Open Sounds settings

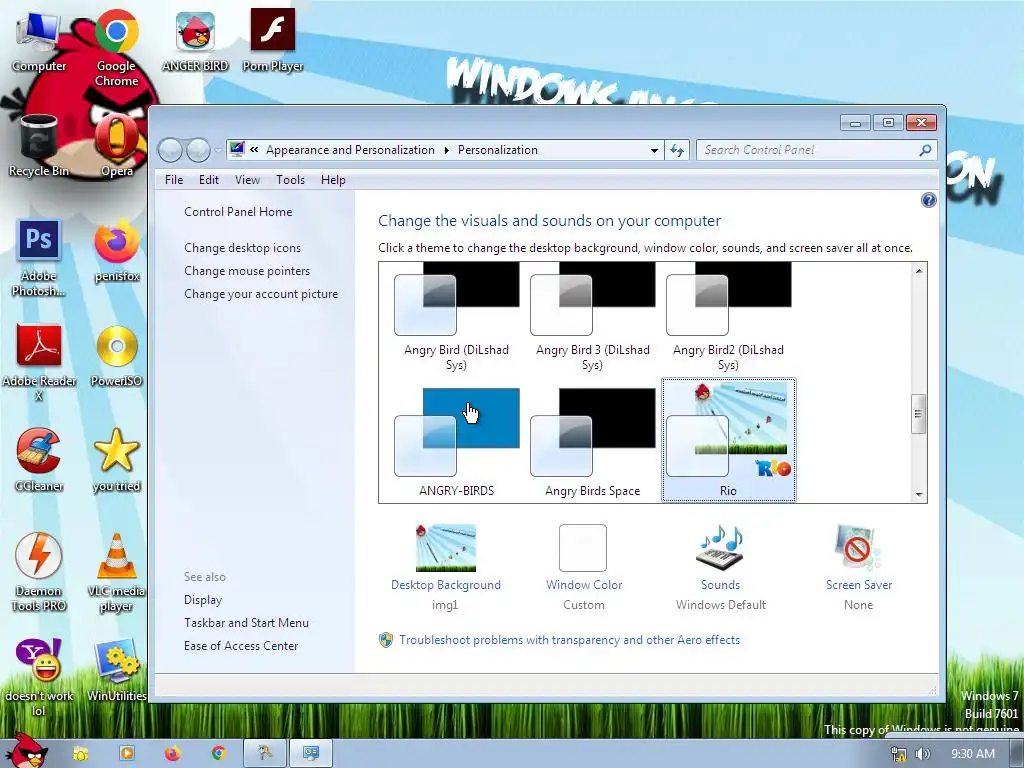click(720, 568)
